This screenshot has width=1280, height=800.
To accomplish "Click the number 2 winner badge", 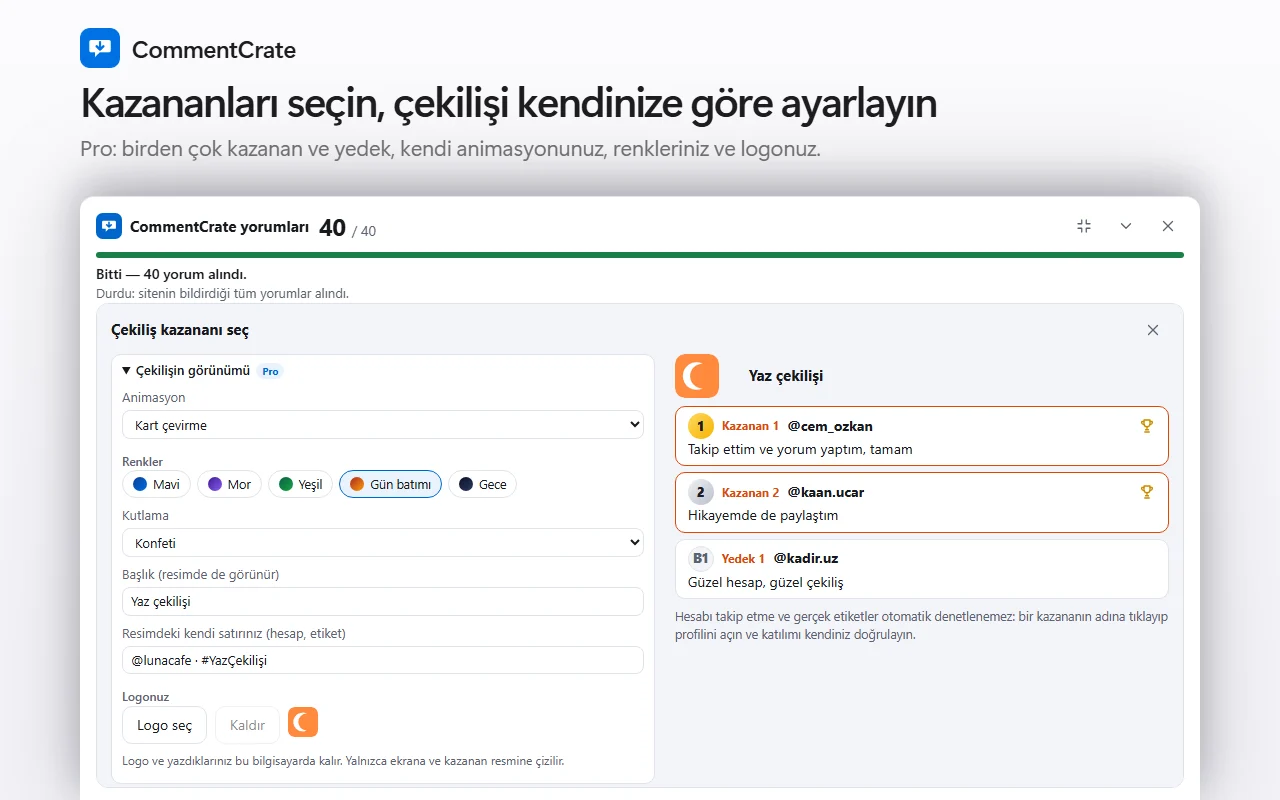I will 701,492.
